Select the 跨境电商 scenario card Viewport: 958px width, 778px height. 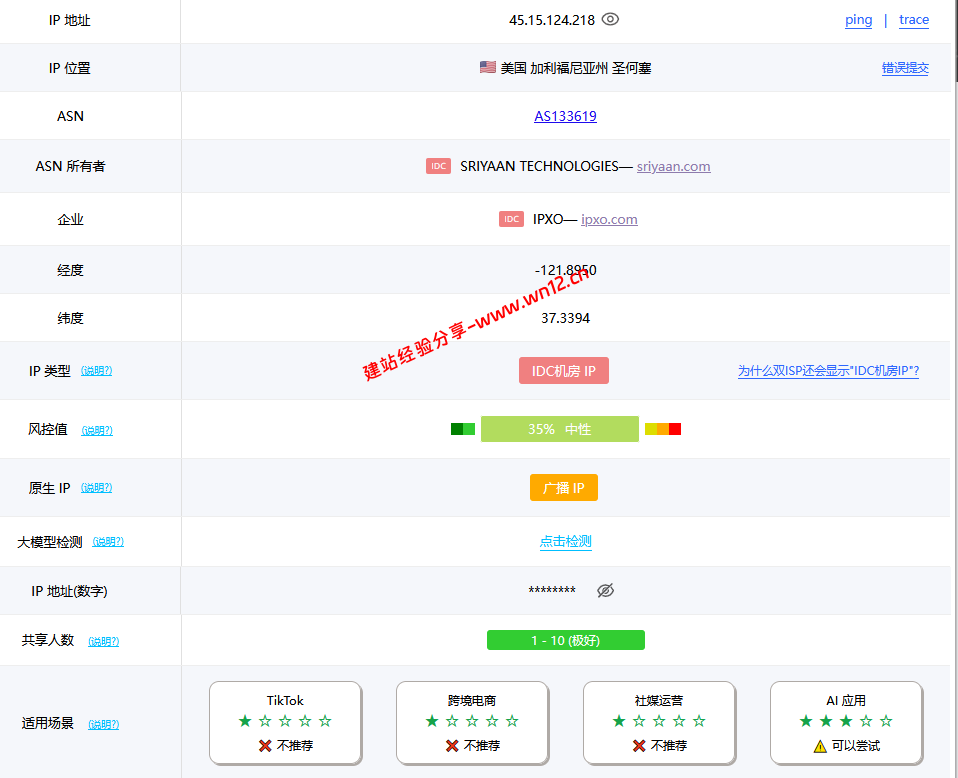(x=472, y=723)
